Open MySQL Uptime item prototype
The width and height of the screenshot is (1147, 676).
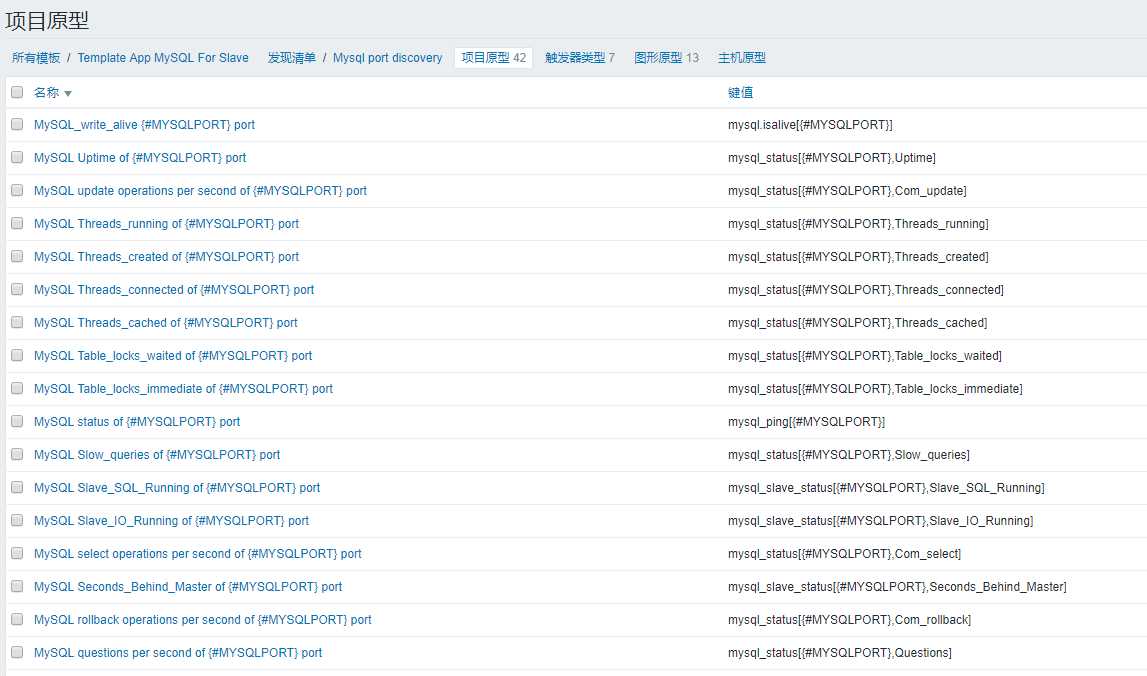140,158
